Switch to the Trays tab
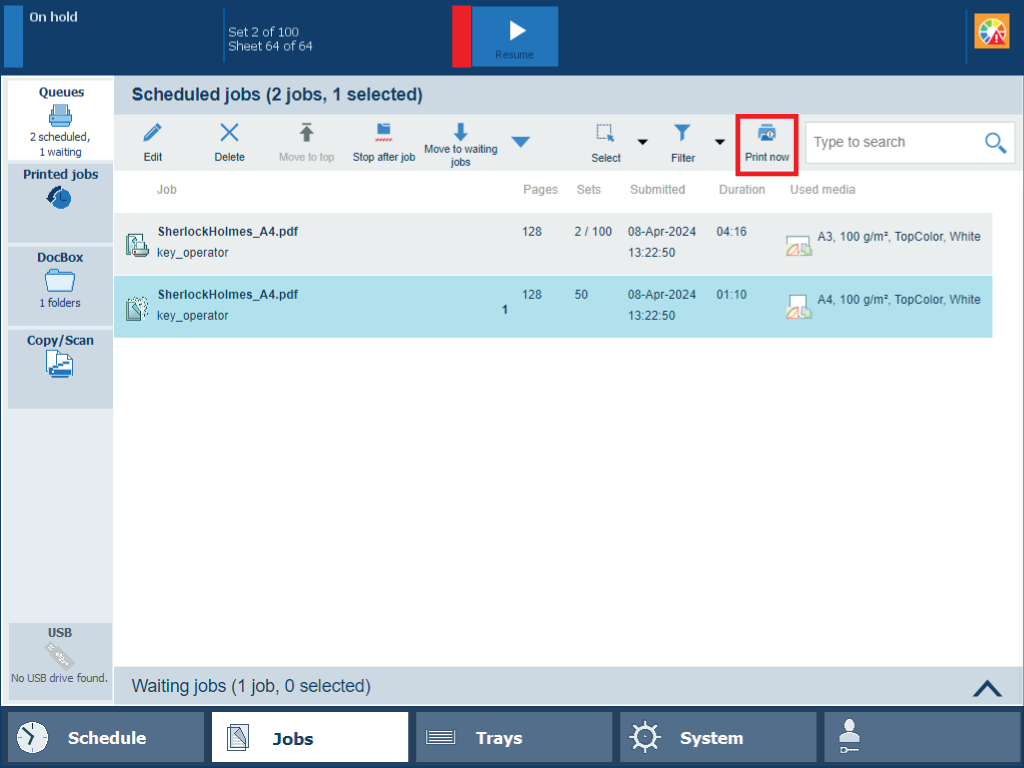 pos(513,738)
